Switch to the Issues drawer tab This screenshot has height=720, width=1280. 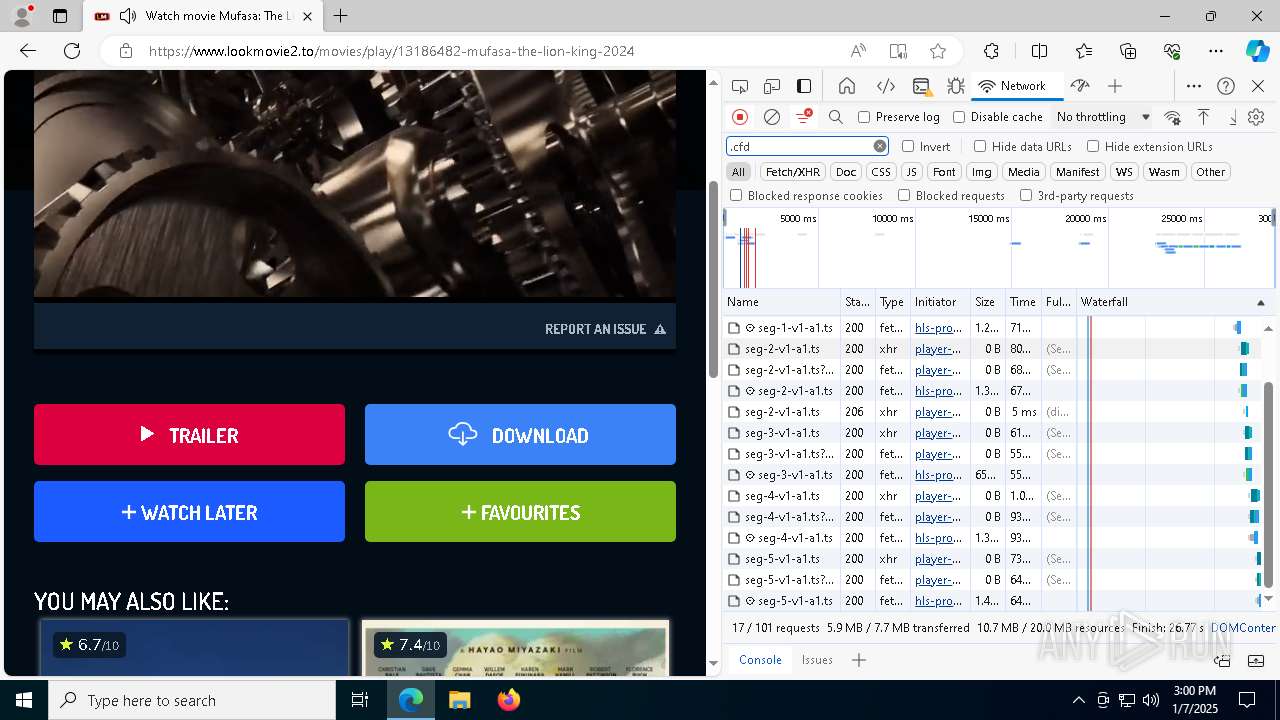817,660
